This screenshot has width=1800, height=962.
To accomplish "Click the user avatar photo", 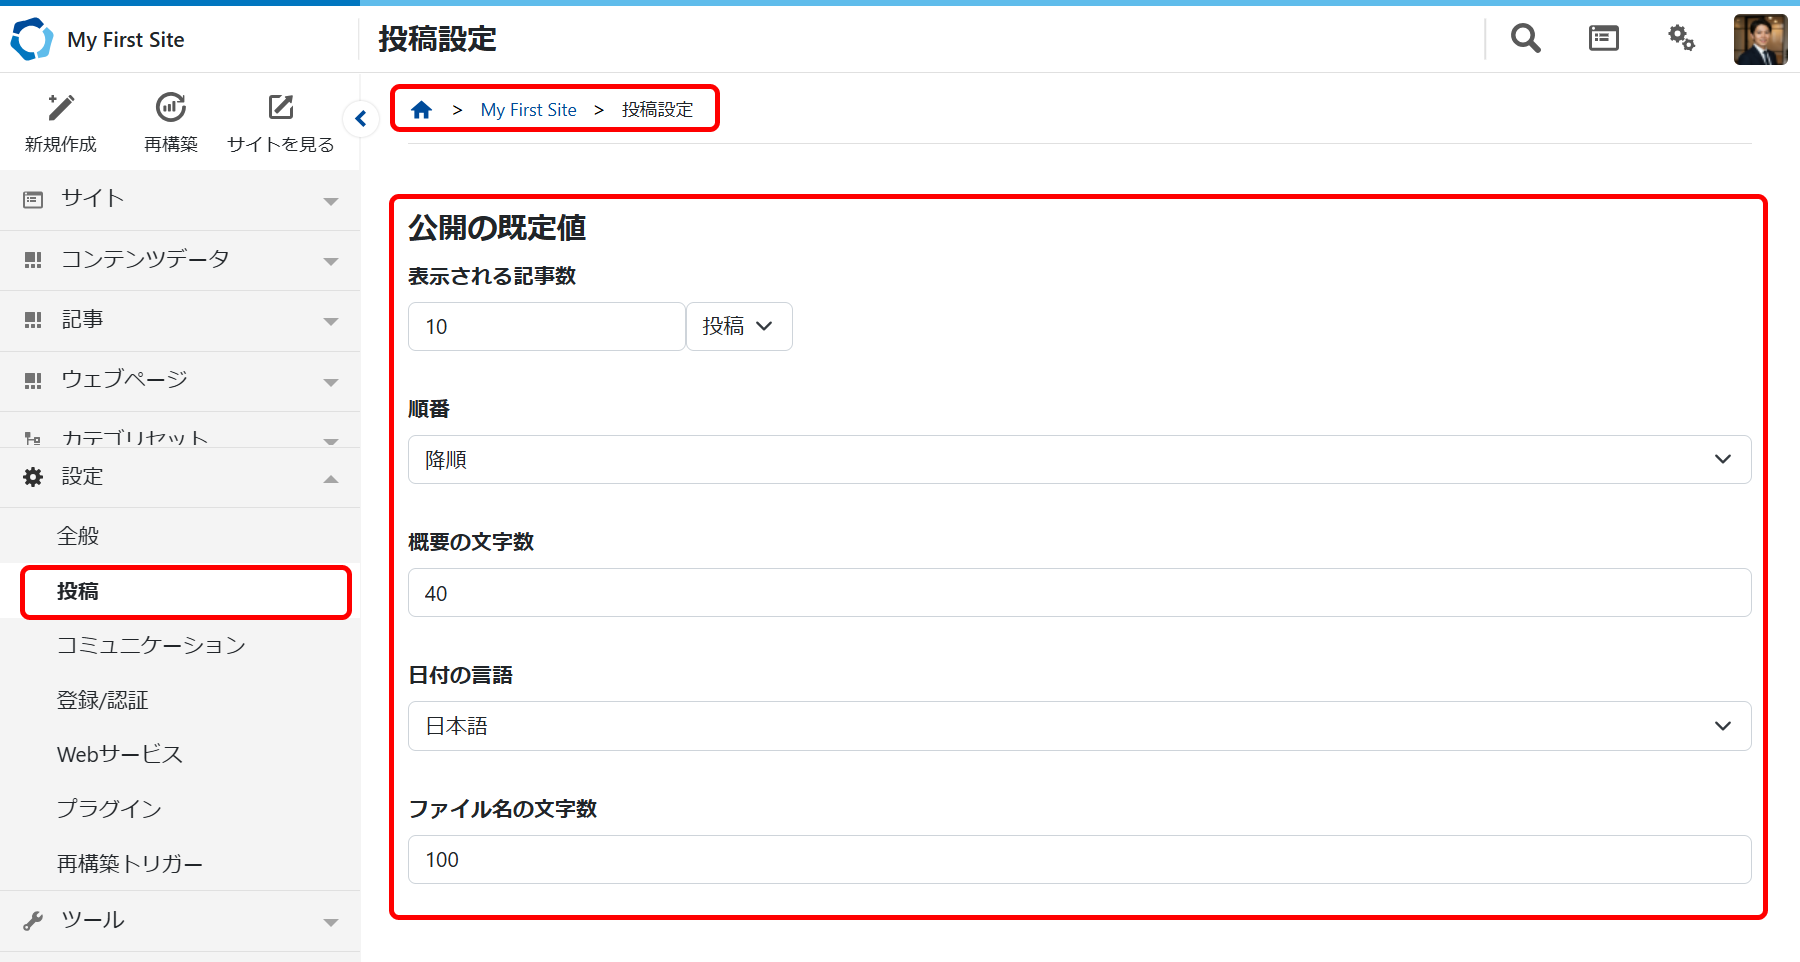I will click(x=1760, y=40).
